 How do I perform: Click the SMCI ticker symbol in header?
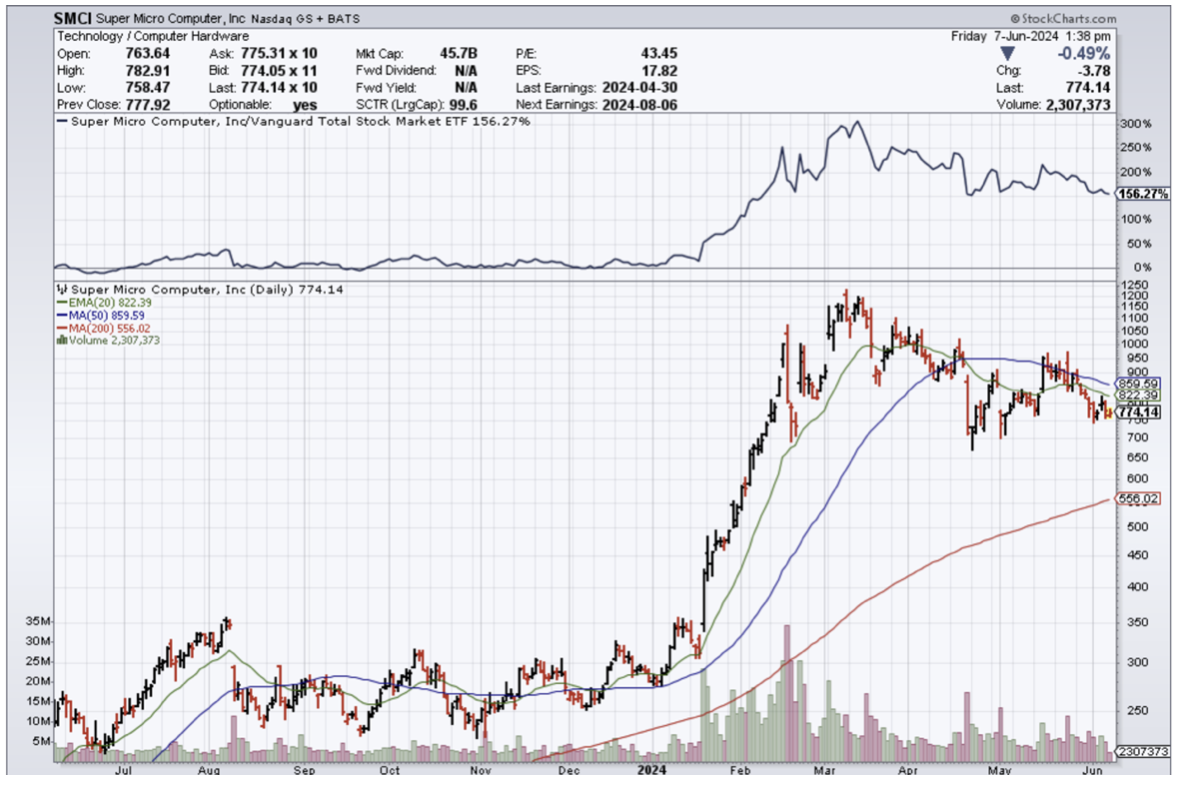pyautogui.click(x=75, y=18)
